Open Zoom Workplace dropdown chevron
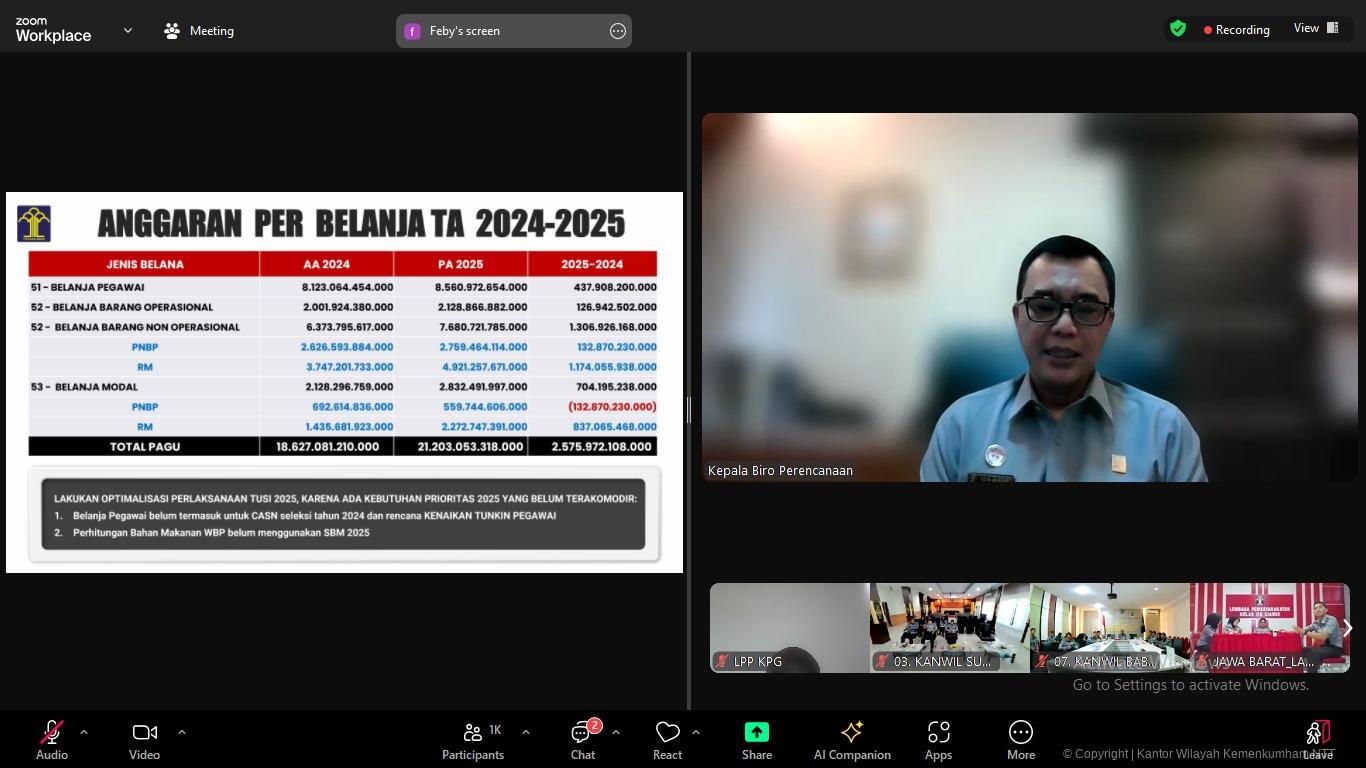Viewport: 1366px width, 768px height. [x=128, y=31]
